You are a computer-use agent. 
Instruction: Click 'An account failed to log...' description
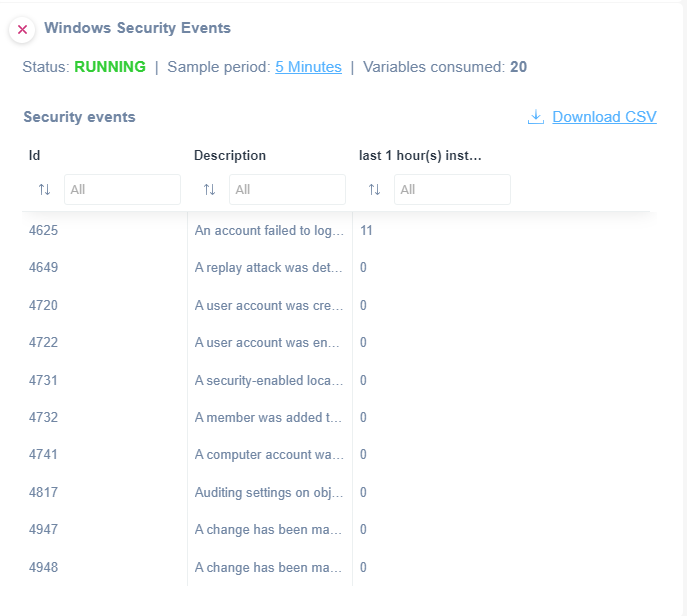point(269,230)
